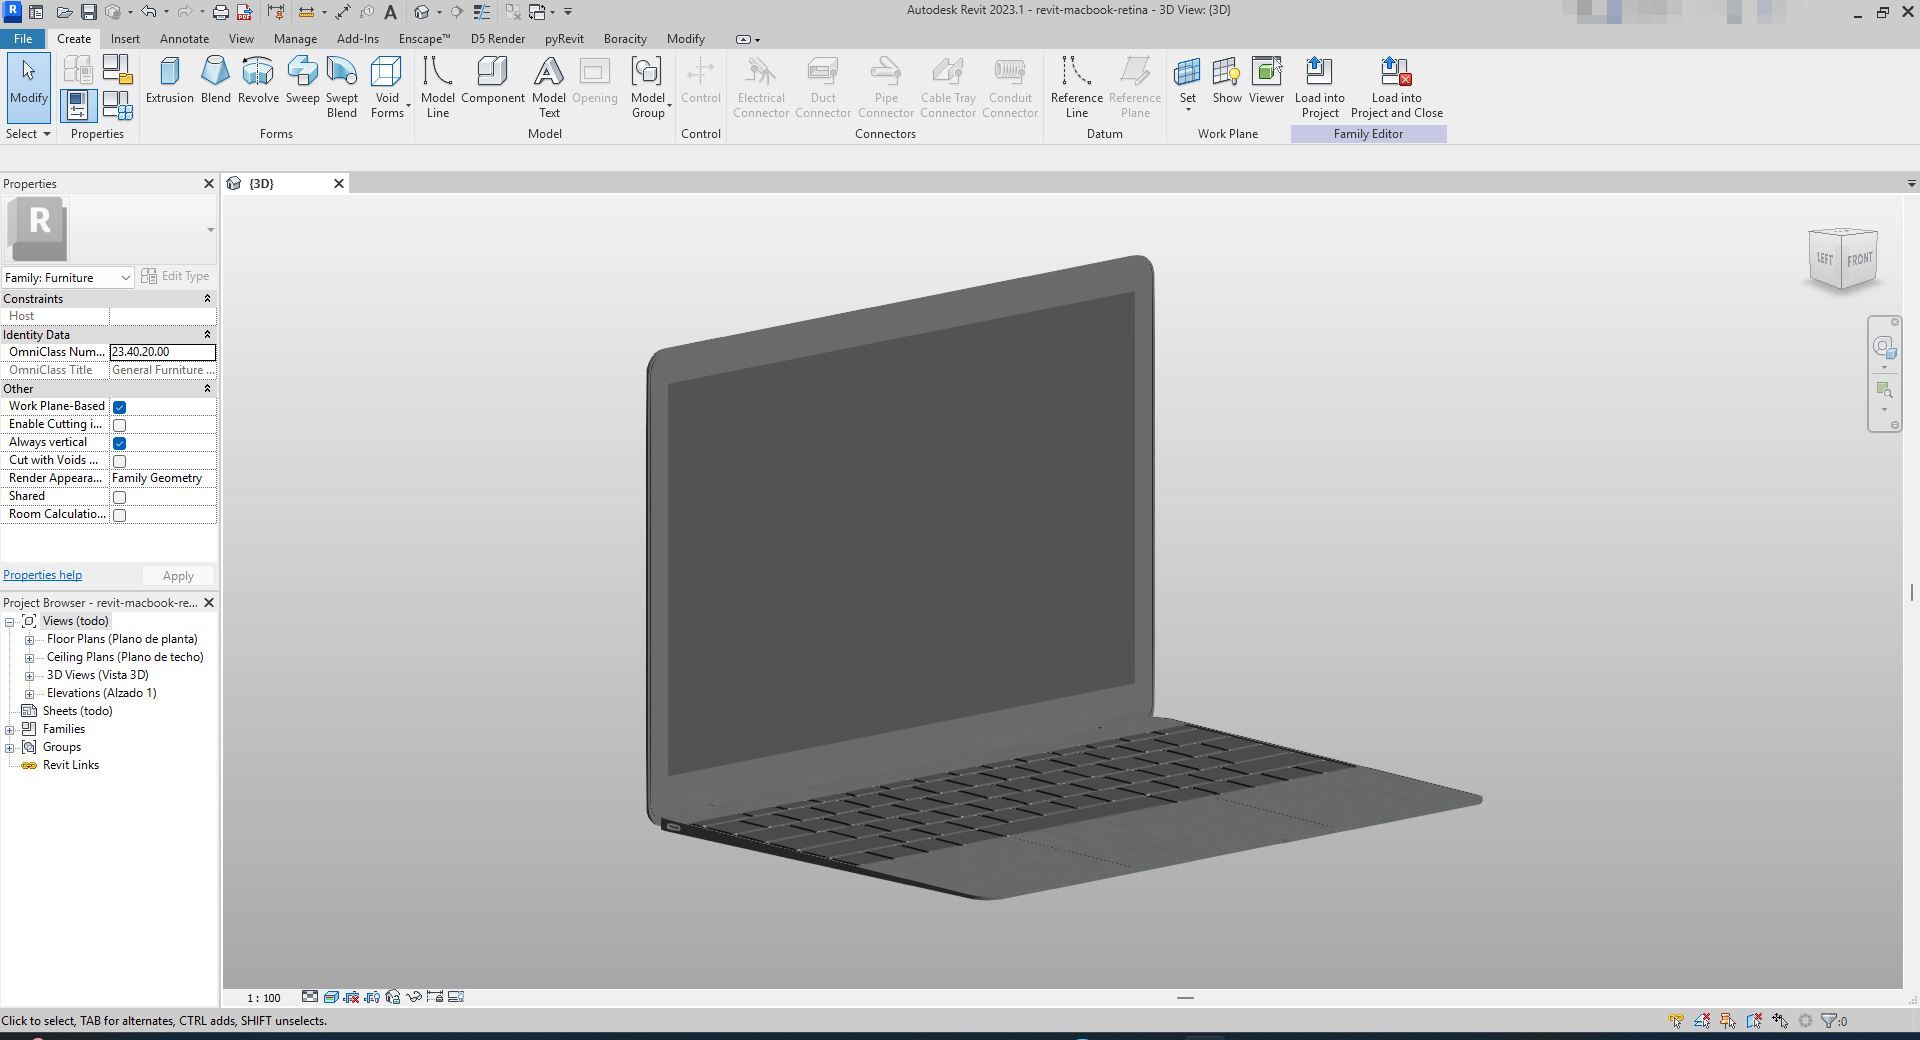The width and height of the screenshot is (1920, 1040).
Task: Open the Select panel dropdown
Action: 28,134
